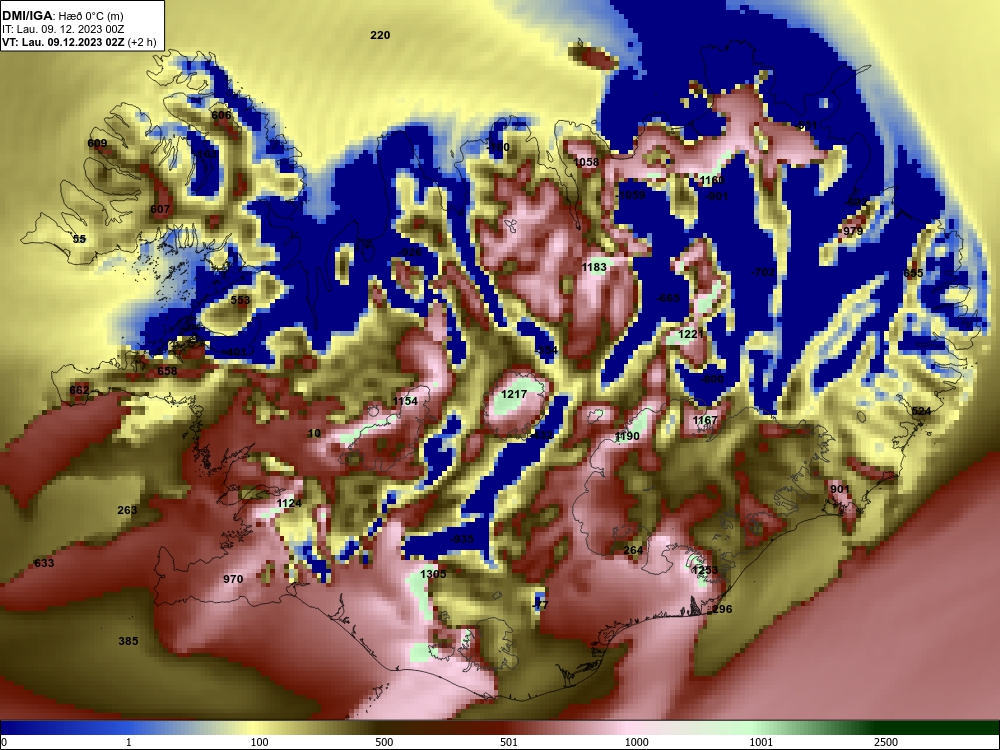Click the -935 value in the blue area
This screenshot has width=1000, height=750.
(x=462, y=540)
